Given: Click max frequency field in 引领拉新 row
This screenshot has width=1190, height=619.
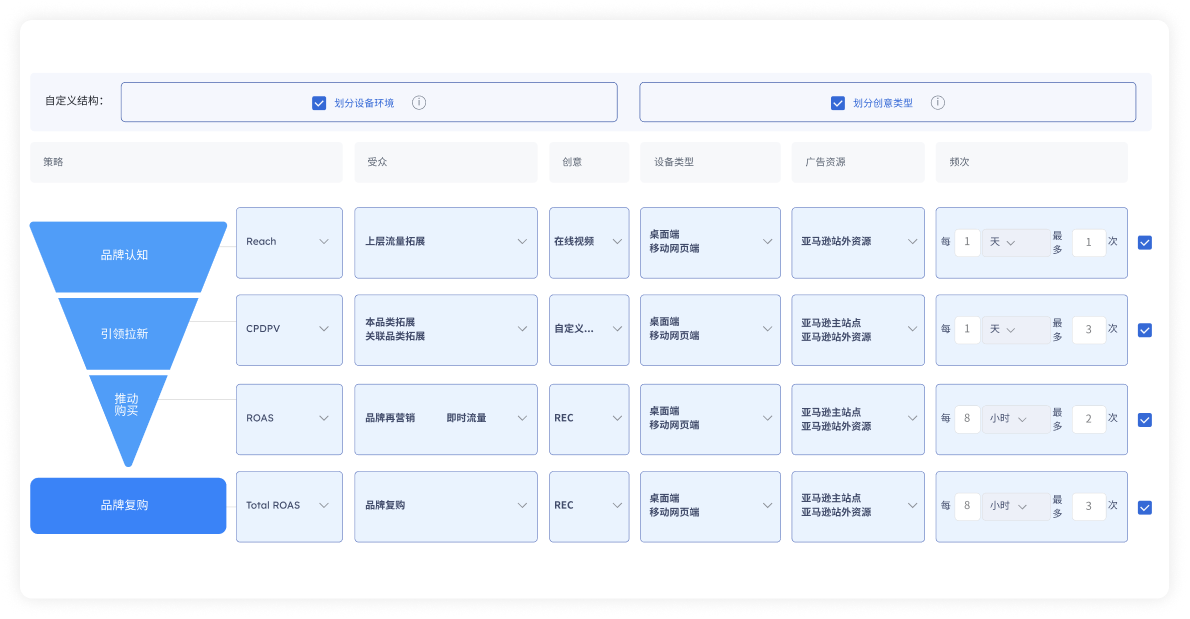Looking at the screenshot, I should [x=1088, y=329].
